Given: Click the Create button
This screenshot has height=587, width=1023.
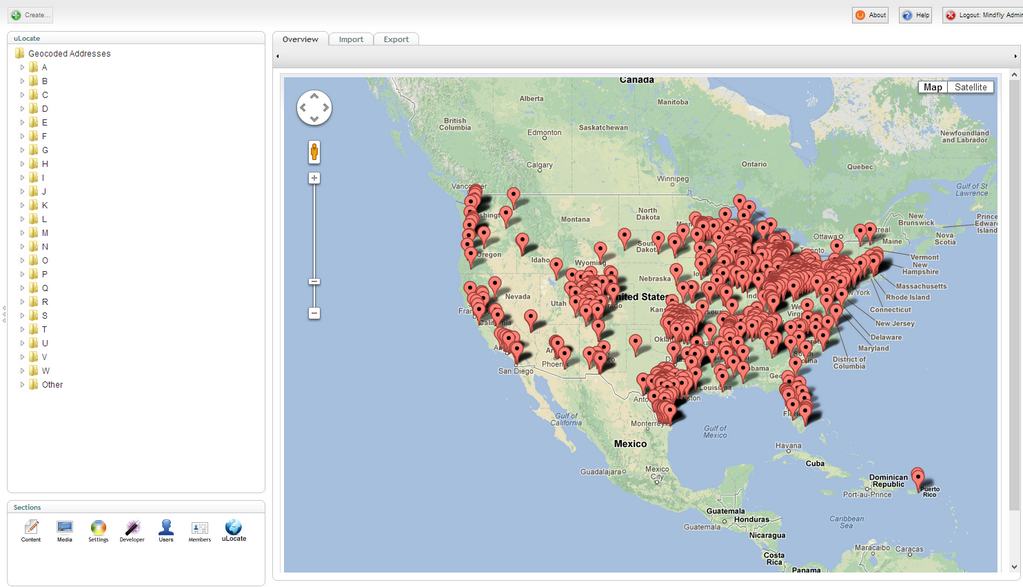Looking at the screenshot, I should pos(31,15).
